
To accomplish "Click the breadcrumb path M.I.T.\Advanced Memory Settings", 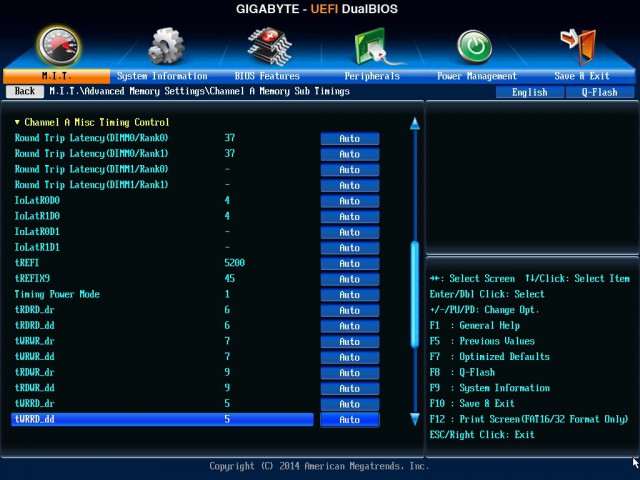I will click(127, 91).
